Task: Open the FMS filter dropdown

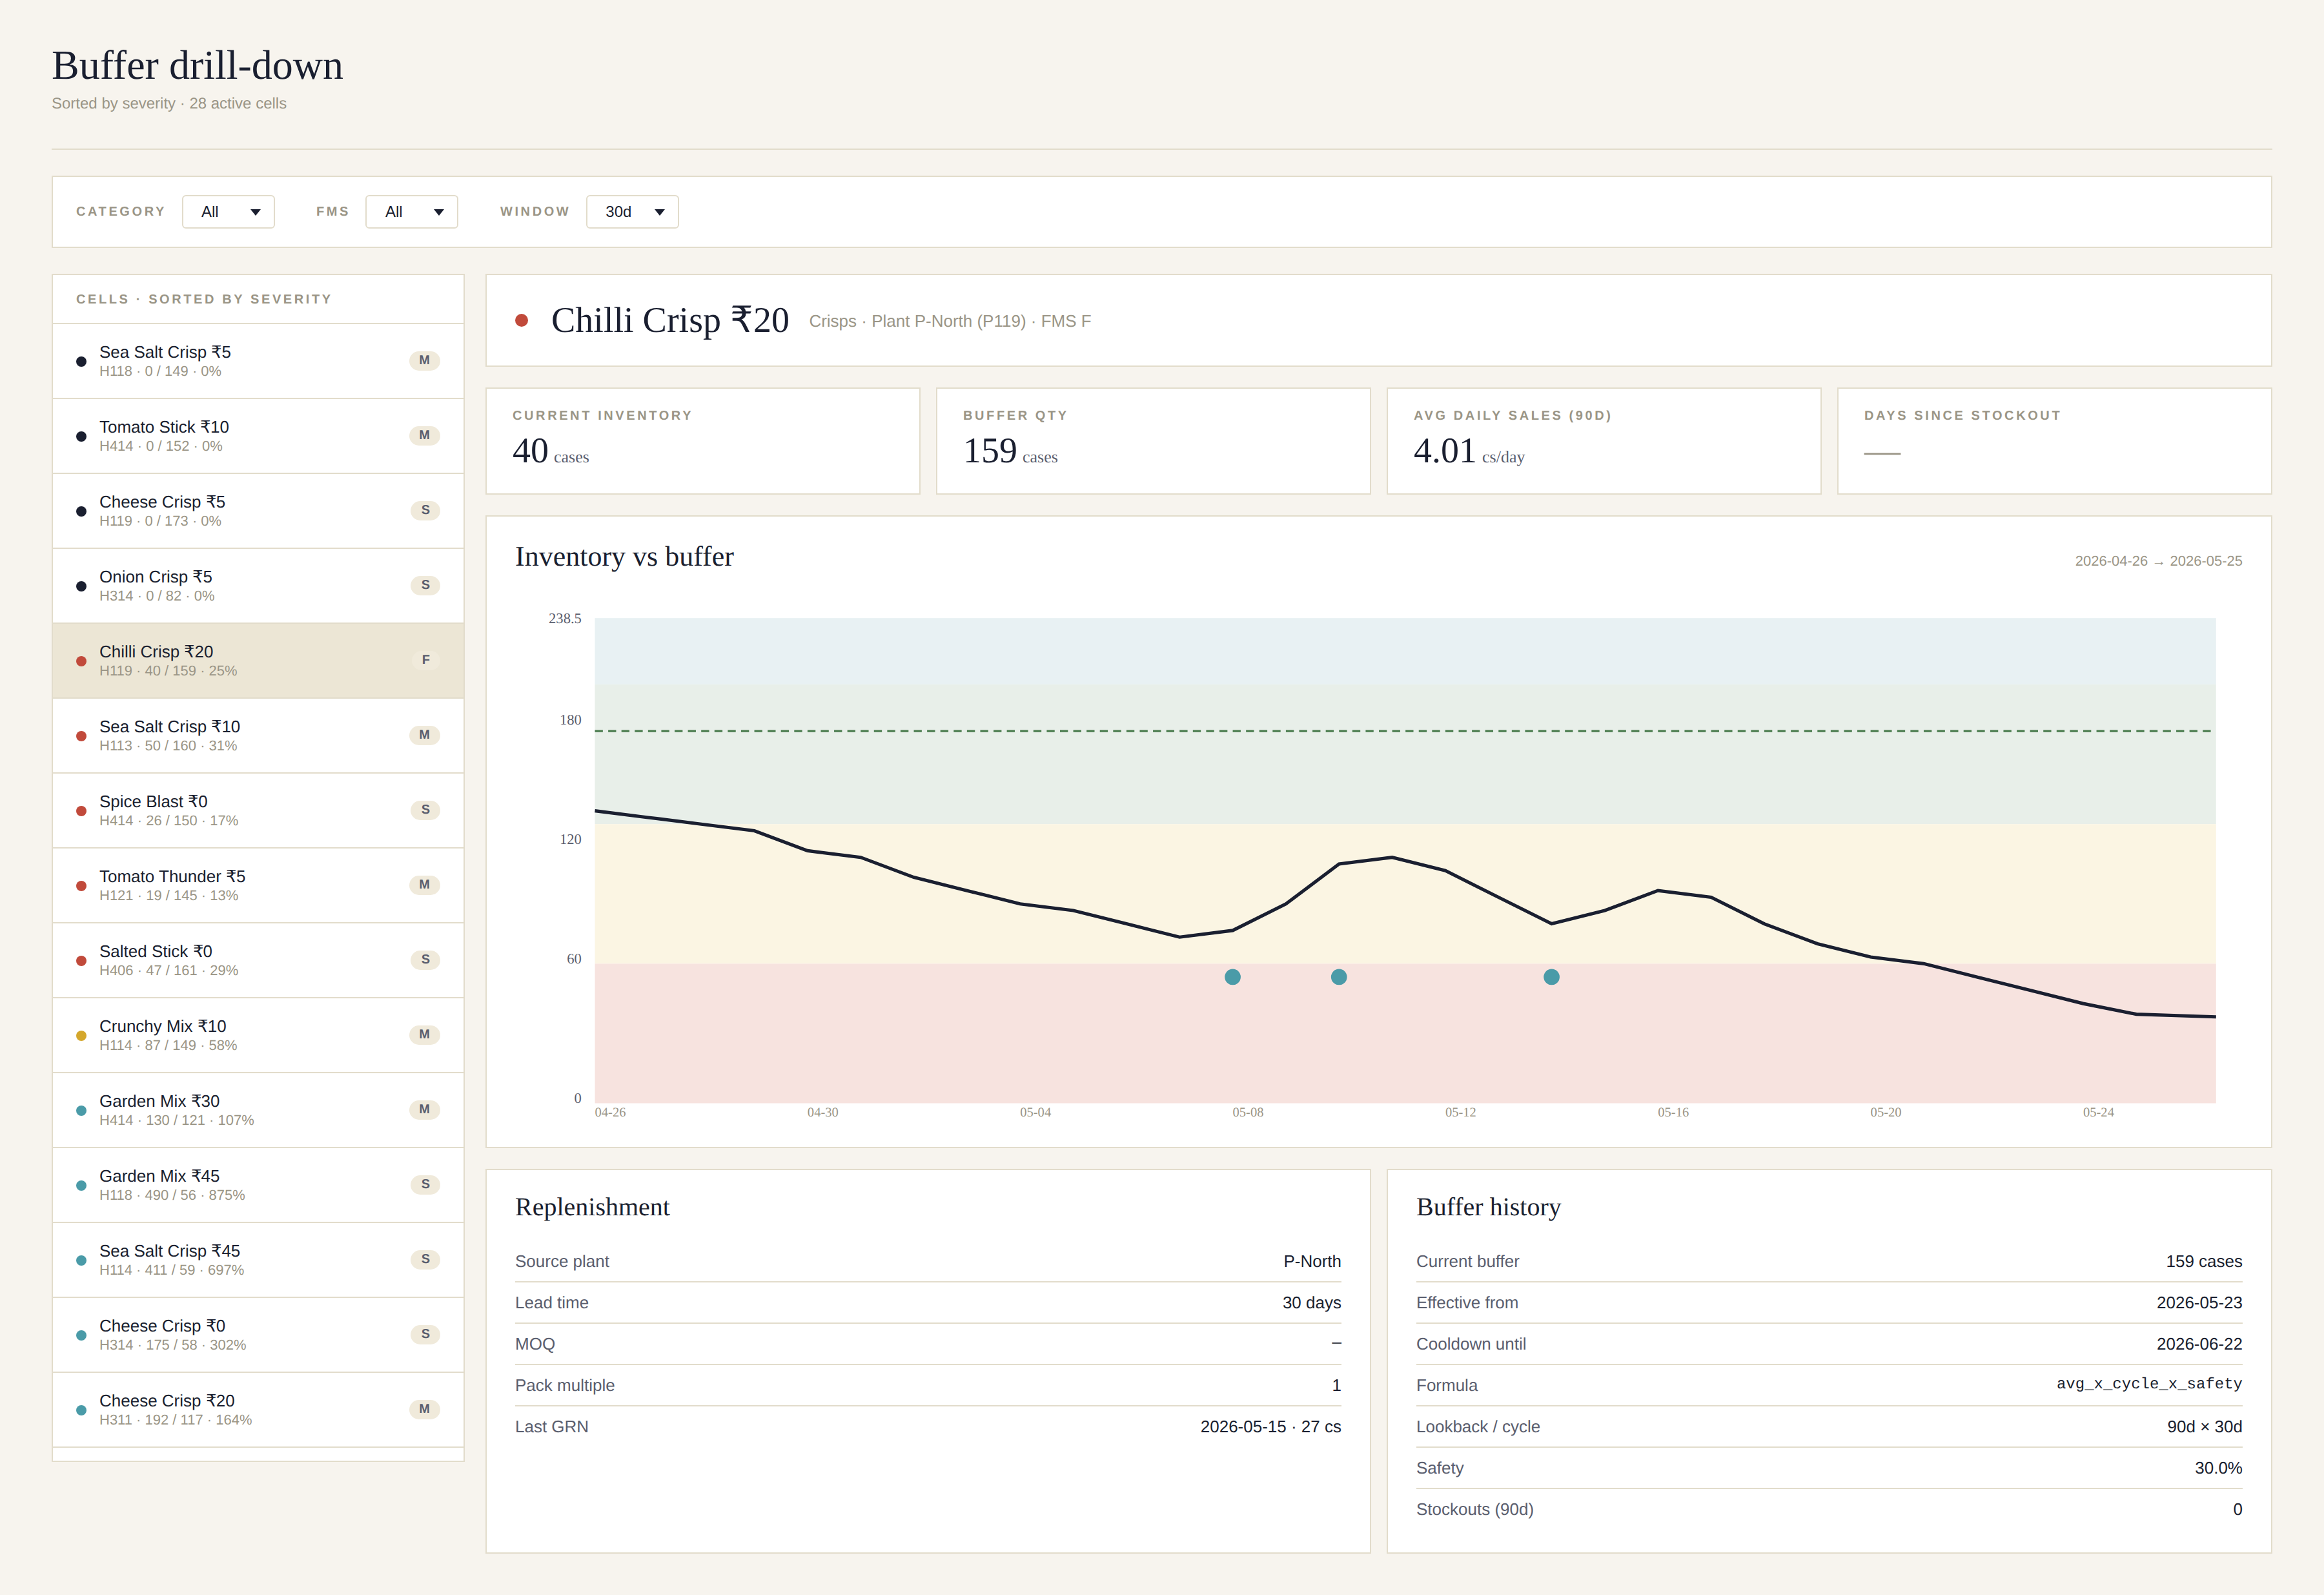Action: (x=412, y=212)
